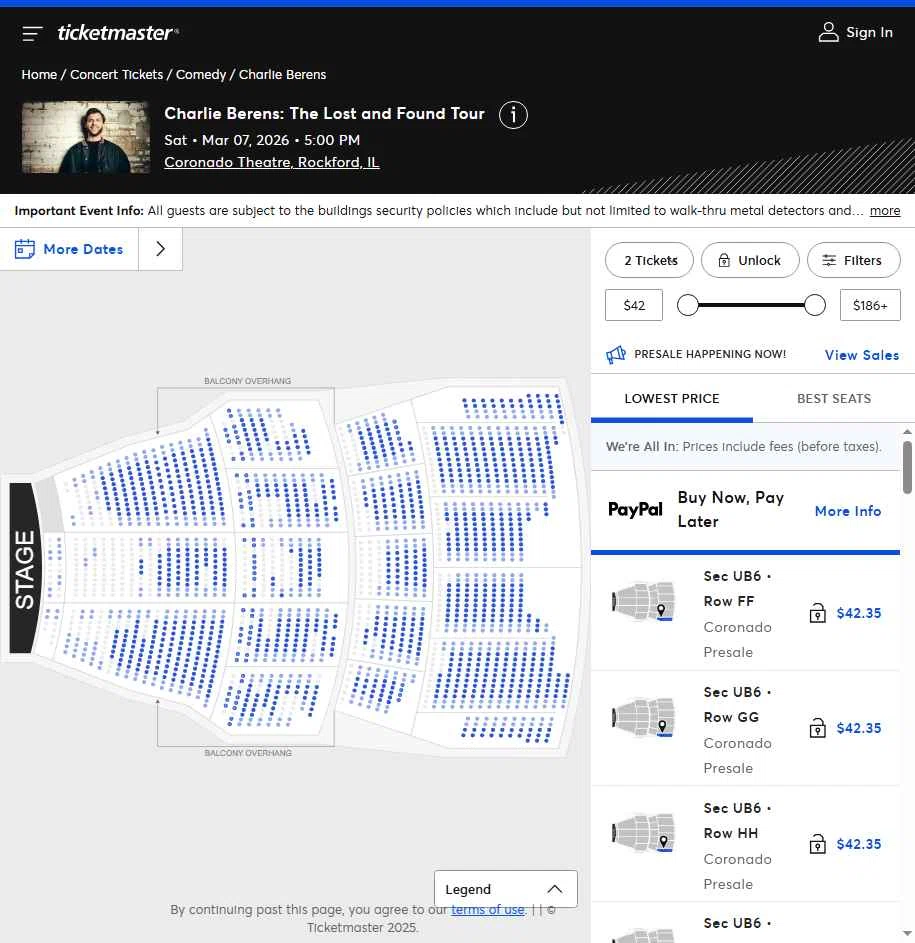Open the Filters options

pyautogui.click(x=853, y=260)
